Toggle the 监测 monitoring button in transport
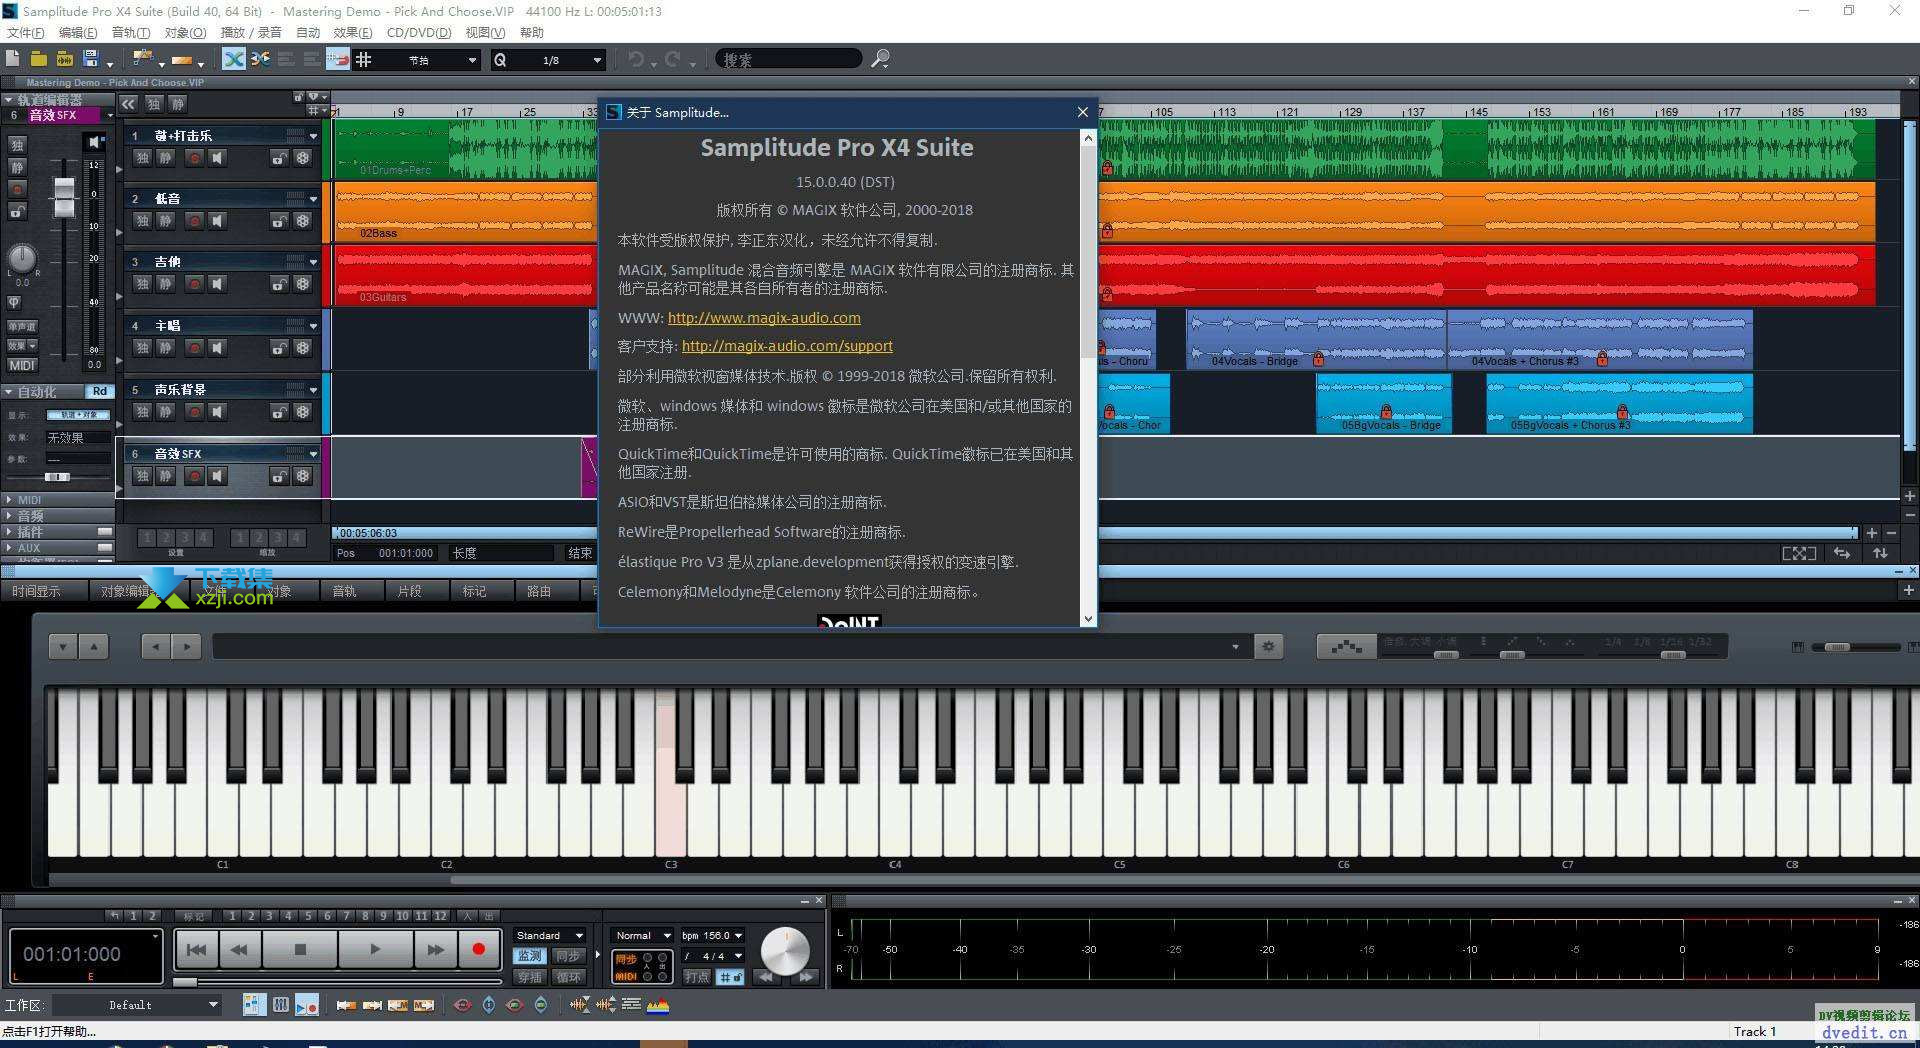 coord(529,956)
